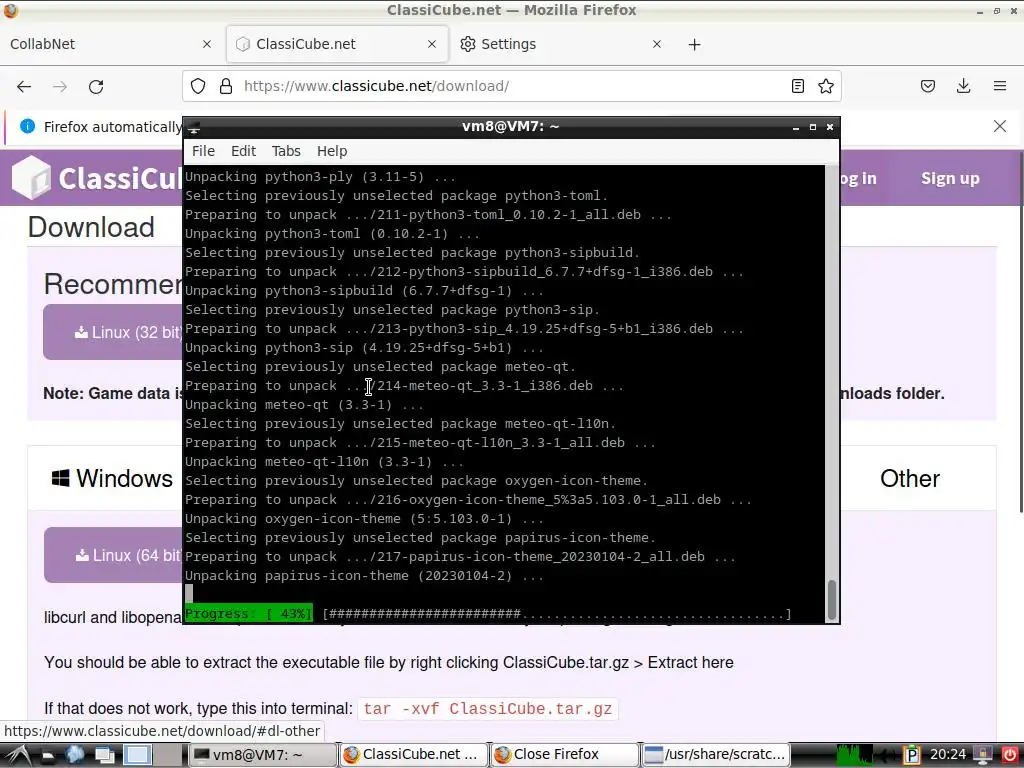Open the terminal Help menu

tap(332, 151)
